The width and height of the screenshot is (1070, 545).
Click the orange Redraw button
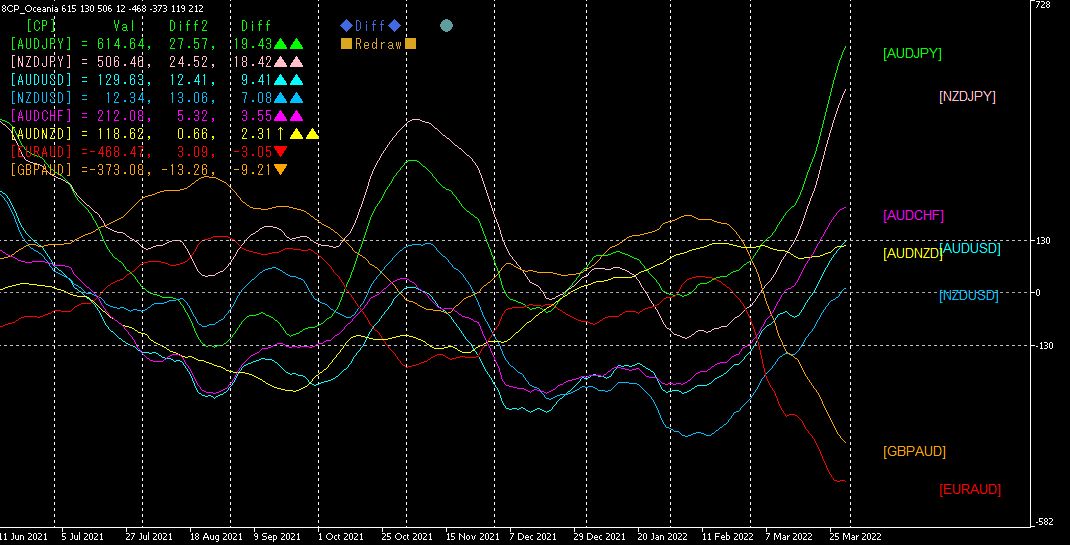coord(378,44)
